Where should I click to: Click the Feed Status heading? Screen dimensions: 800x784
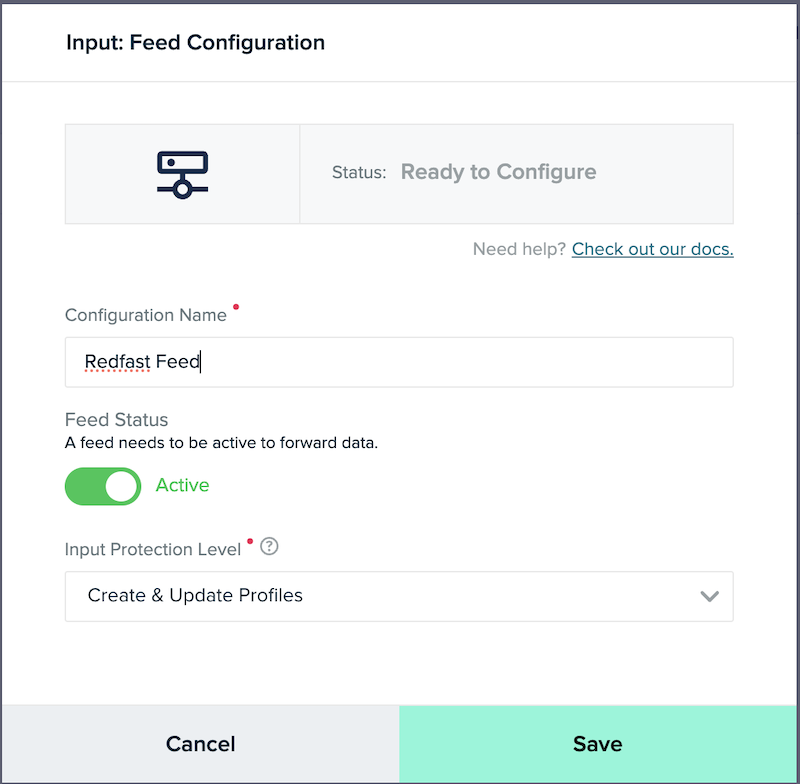point(116,420)
